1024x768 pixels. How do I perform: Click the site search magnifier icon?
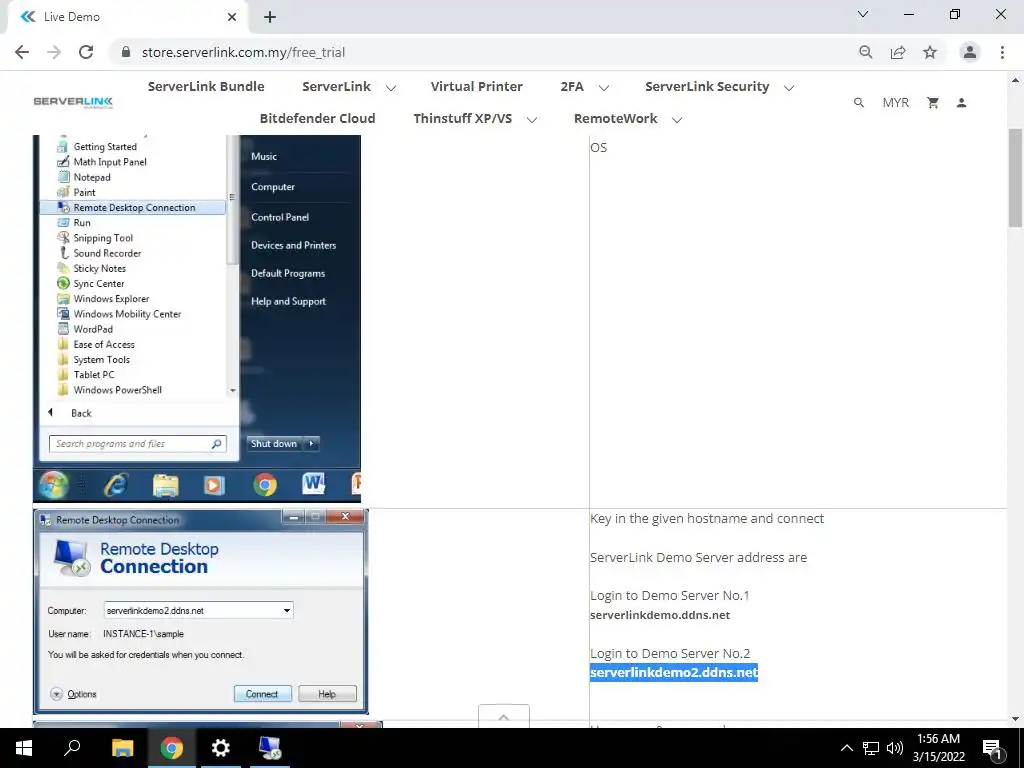(859, 103)
